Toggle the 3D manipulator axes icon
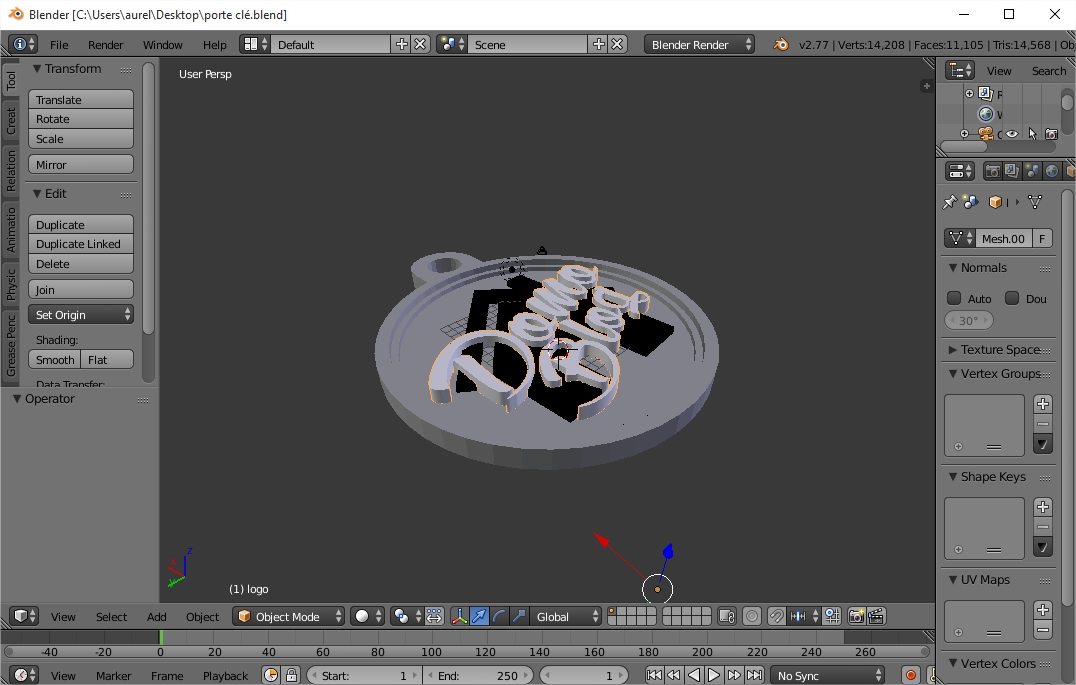This screenshot has height=685, width=1076. tap(459, 616)
